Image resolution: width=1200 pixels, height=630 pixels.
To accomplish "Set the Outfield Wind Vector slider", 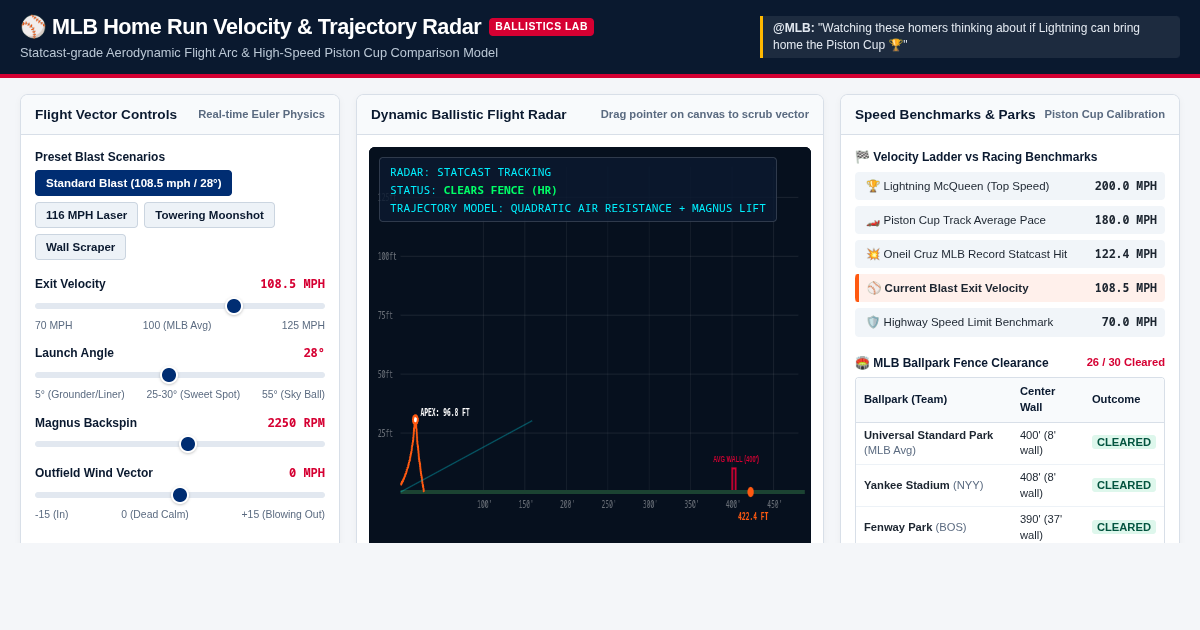I will pos(180,495).
